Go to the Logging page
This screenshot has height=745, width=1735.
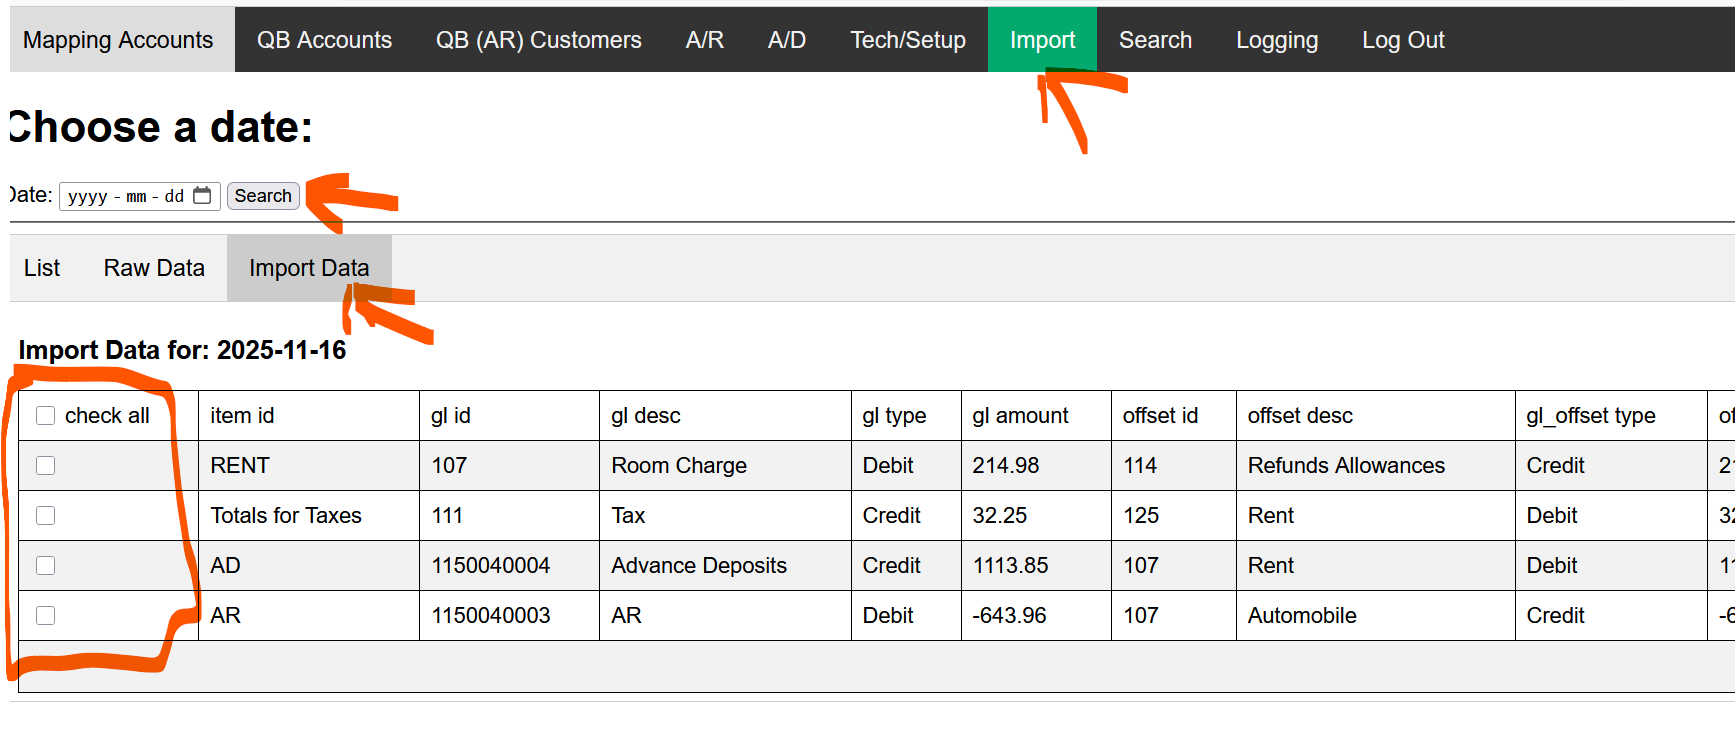1276,40
